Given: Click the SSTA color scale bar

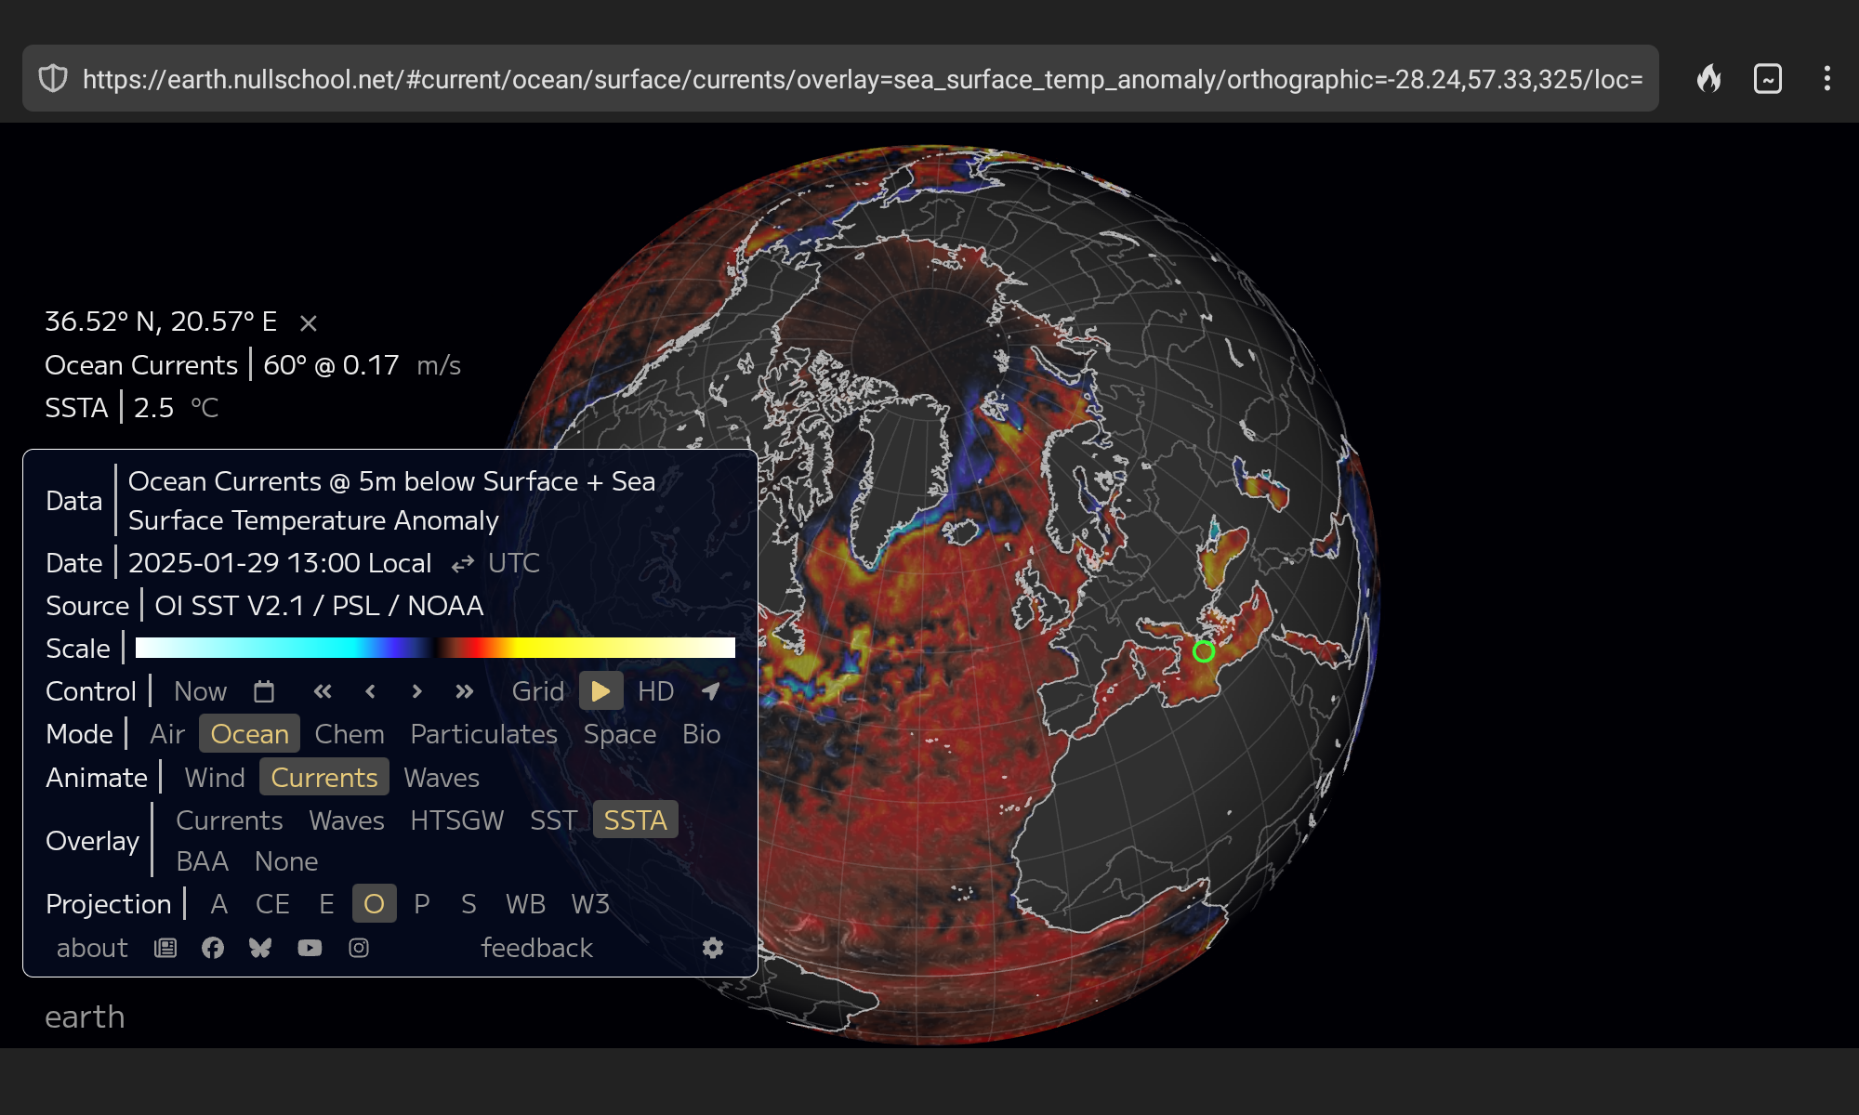Looking at the screenshot, I should pyautogui.click(x=435, y=648).
